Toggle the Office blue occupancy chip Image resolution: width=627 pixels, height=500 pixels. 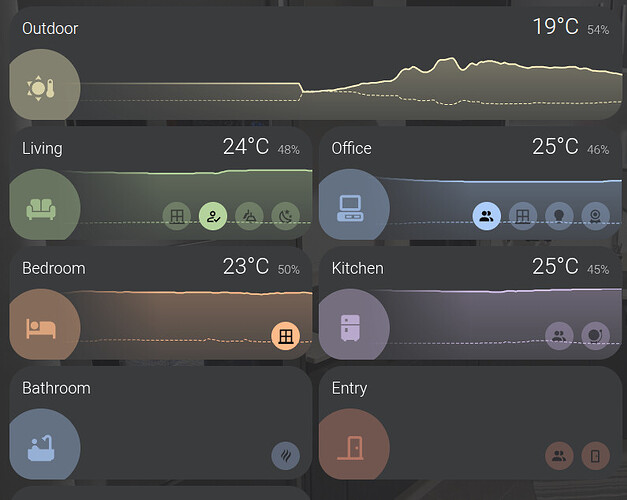pos(487,216)
